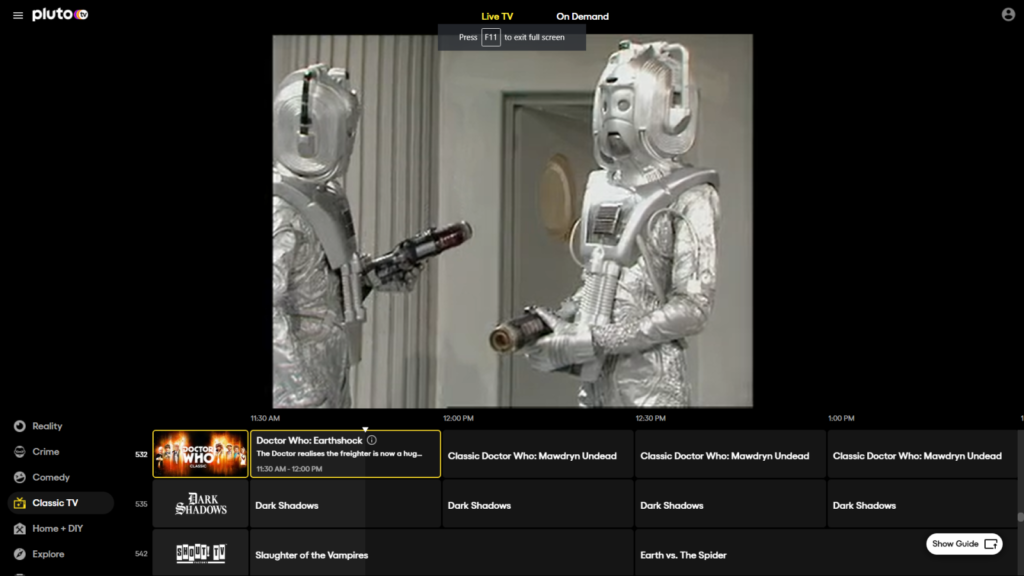Select Dark Shadows at 1:00 PM
The width and height of the screenshot is (1024, 576).
[x=922, y=504]
